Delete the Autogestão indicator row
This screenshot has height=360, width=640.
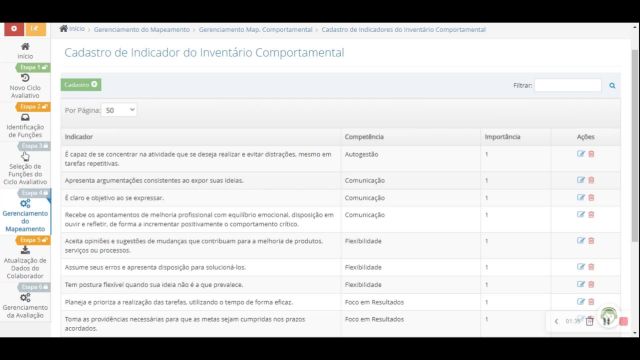point(591,154)
